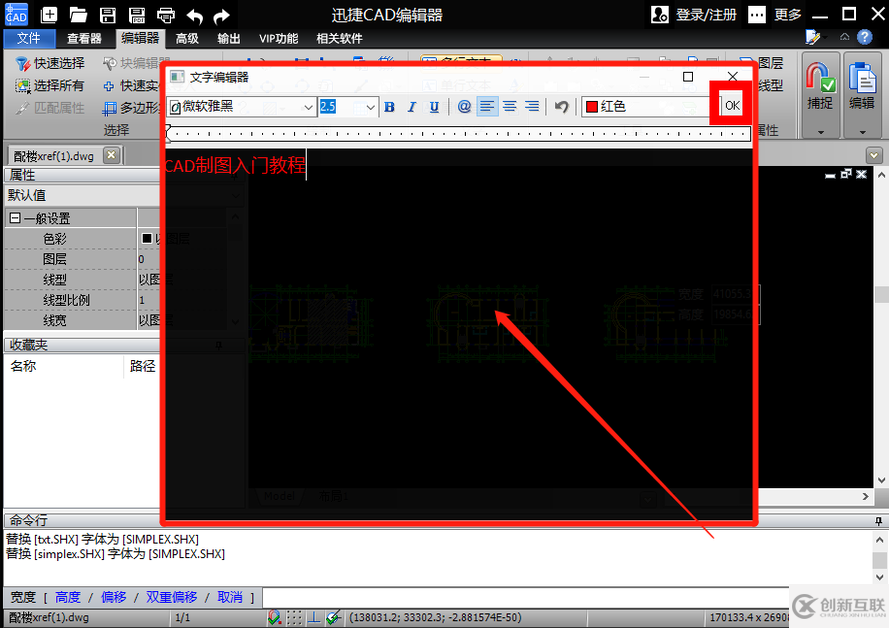Click the ortho mode icon in the status bar
The image size is (889, 628).
314,617
